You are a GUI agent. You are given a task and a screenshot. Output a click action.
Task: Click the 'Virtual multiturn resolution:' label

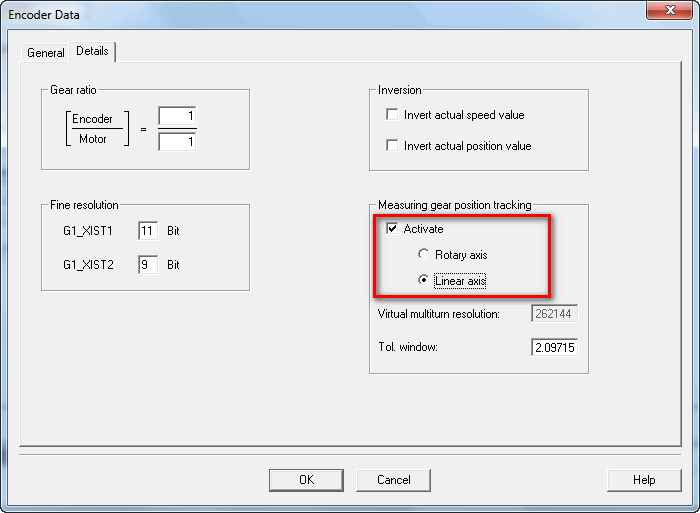(x=438, y=314)
